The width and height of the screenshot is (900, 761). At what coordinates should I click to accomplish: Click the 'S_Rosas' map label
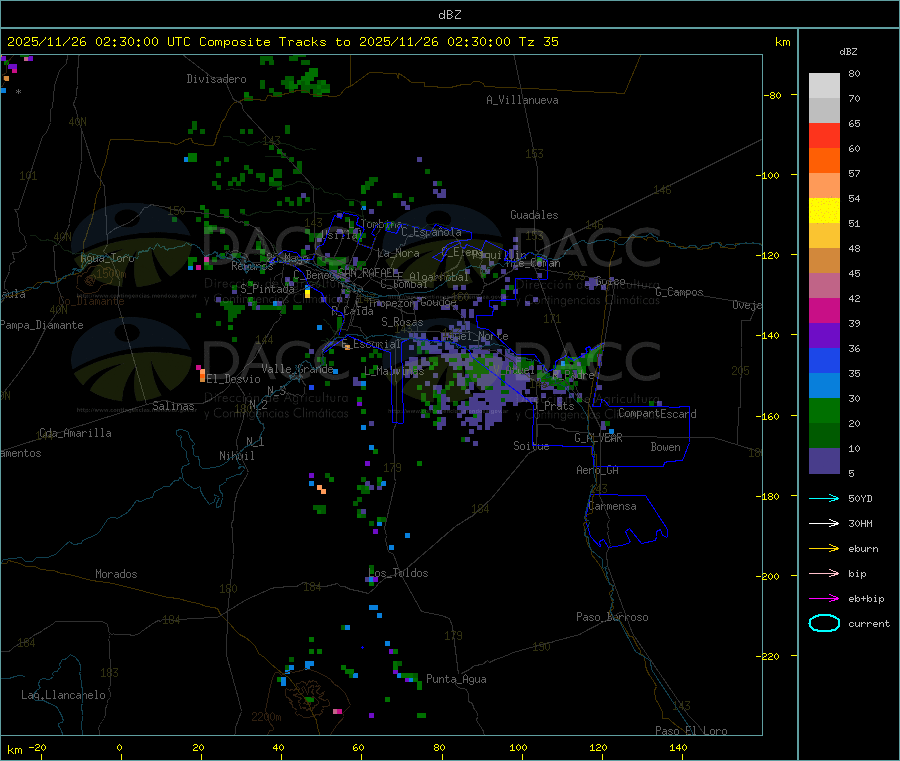point(402,322)
